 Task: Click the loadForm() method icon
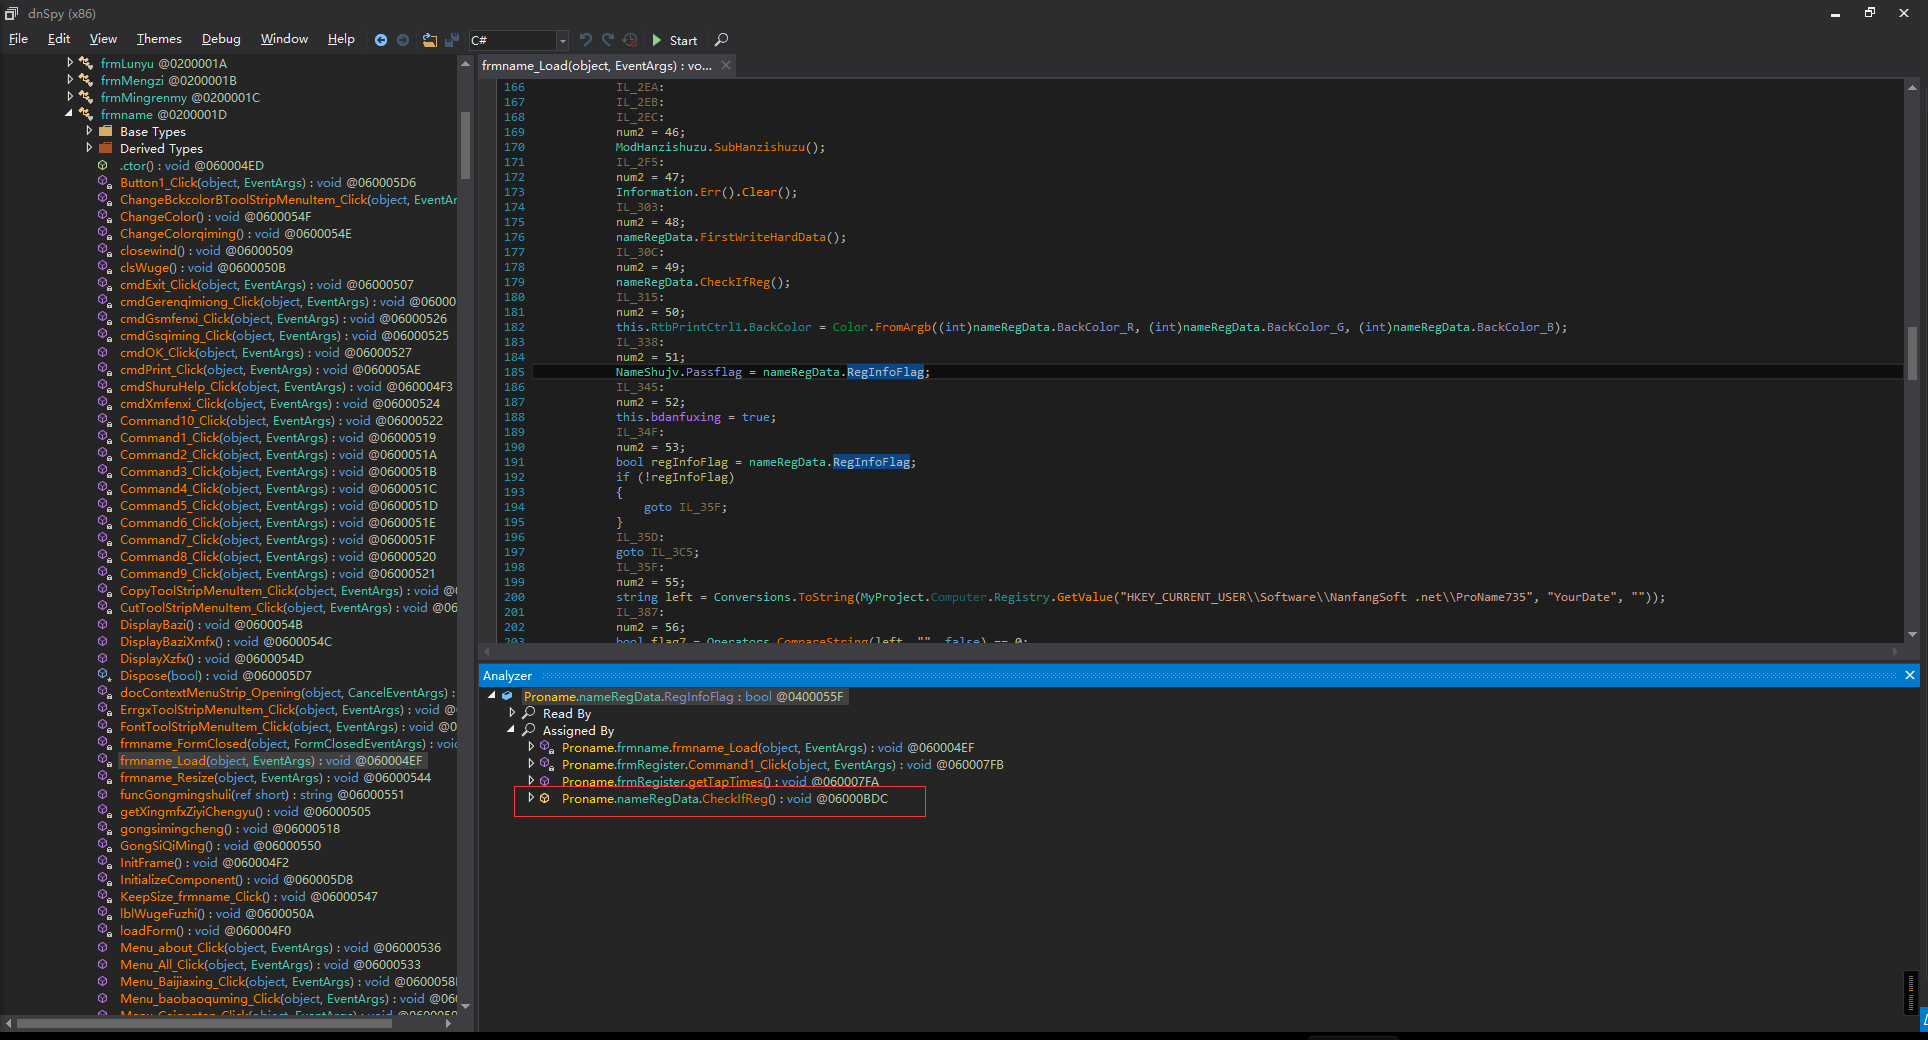104,930
